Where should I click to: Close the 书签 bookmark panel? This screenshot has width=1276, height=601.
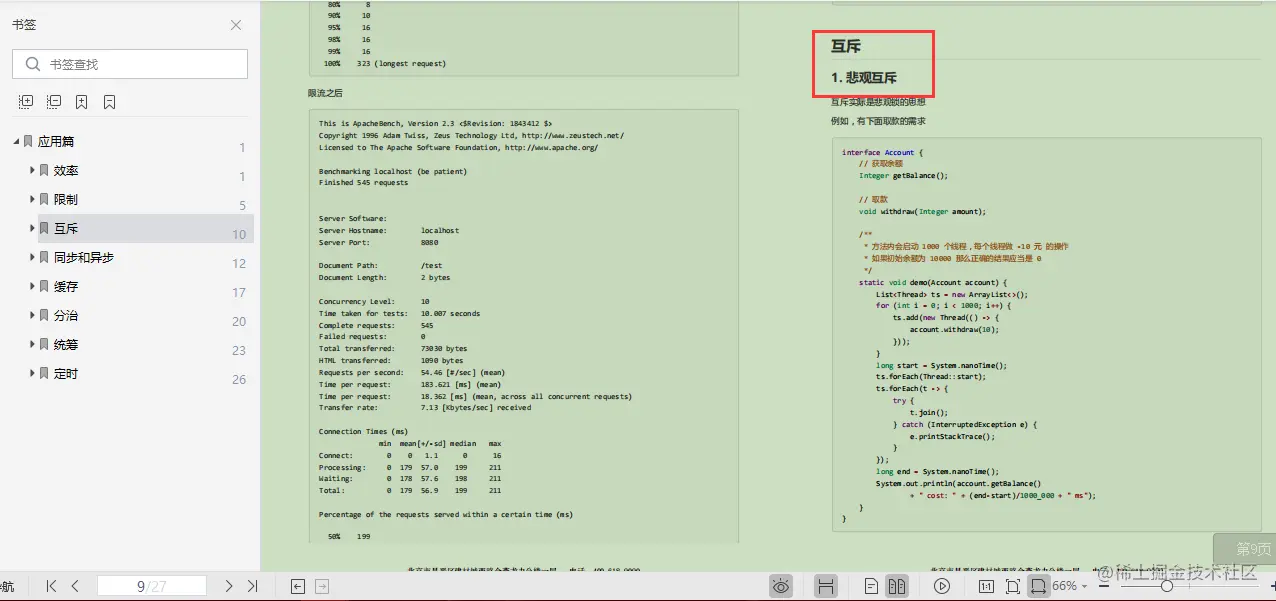(x=236, y=25)
